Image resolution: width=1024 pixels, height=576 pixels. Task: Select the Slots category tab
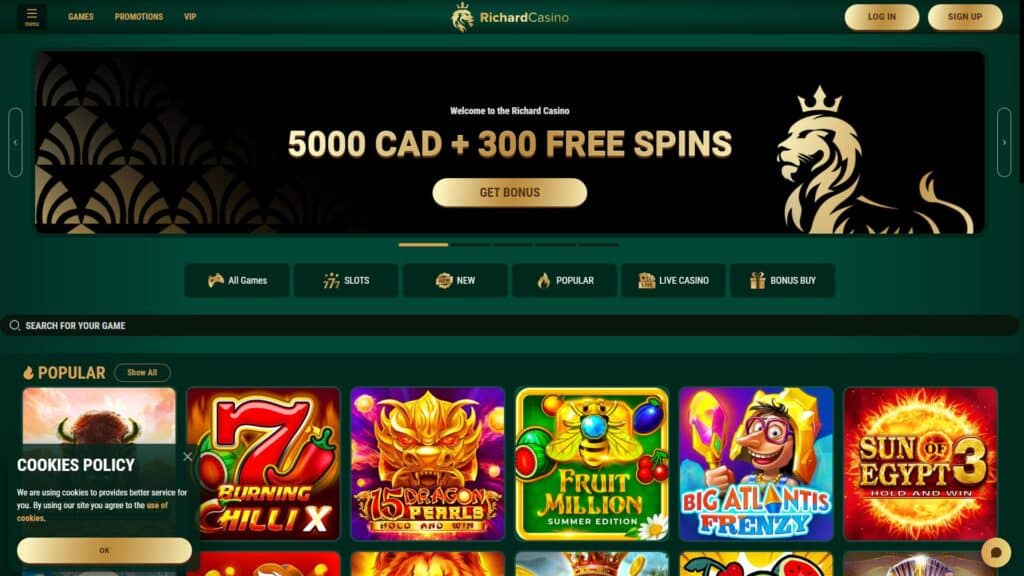tap(346, 281)
